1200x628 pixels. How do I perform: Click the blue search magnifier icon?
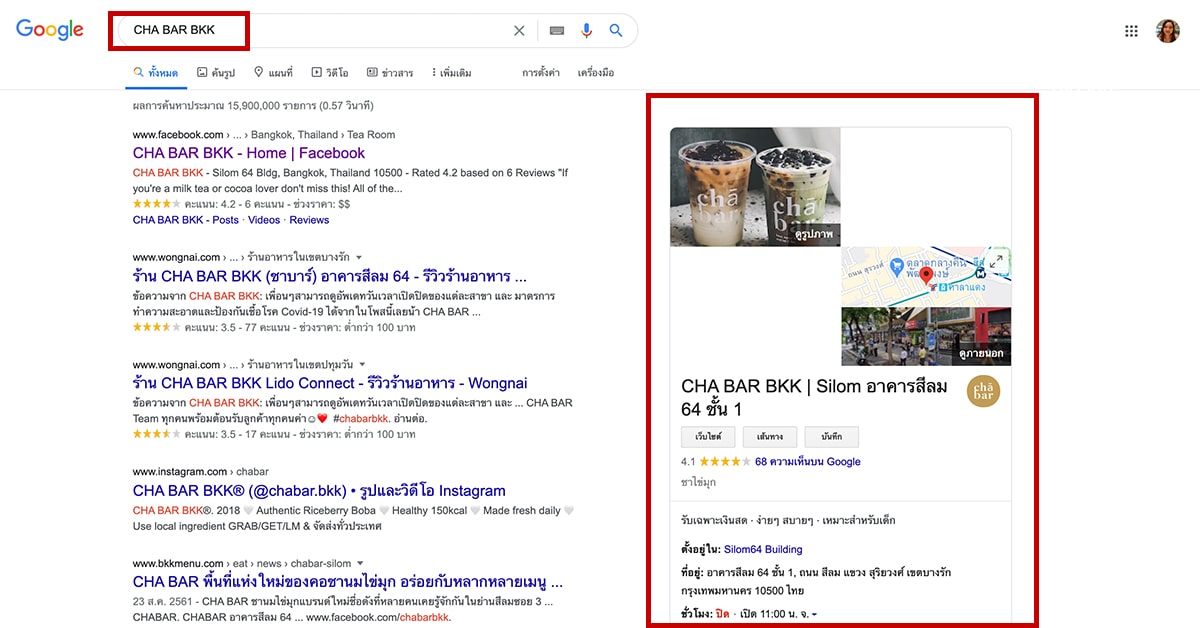616,30
